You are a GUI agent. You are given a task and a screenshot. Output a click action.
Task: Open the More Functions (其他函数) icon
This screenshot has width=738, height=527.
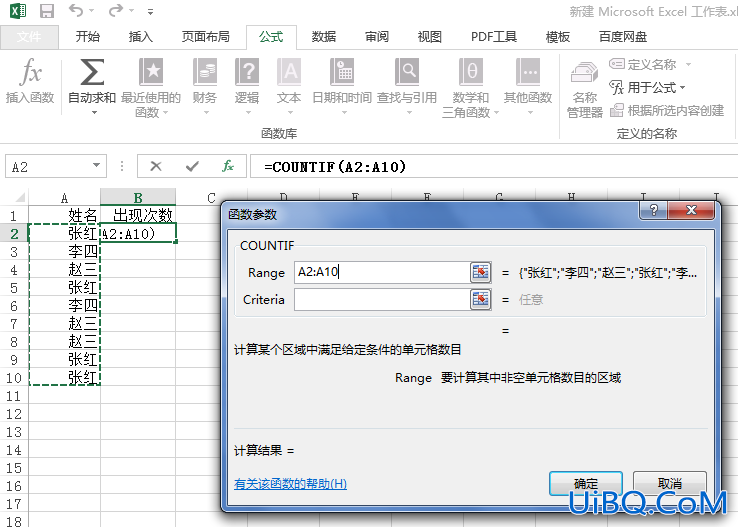pyautogui.click(x=528, y=72)
